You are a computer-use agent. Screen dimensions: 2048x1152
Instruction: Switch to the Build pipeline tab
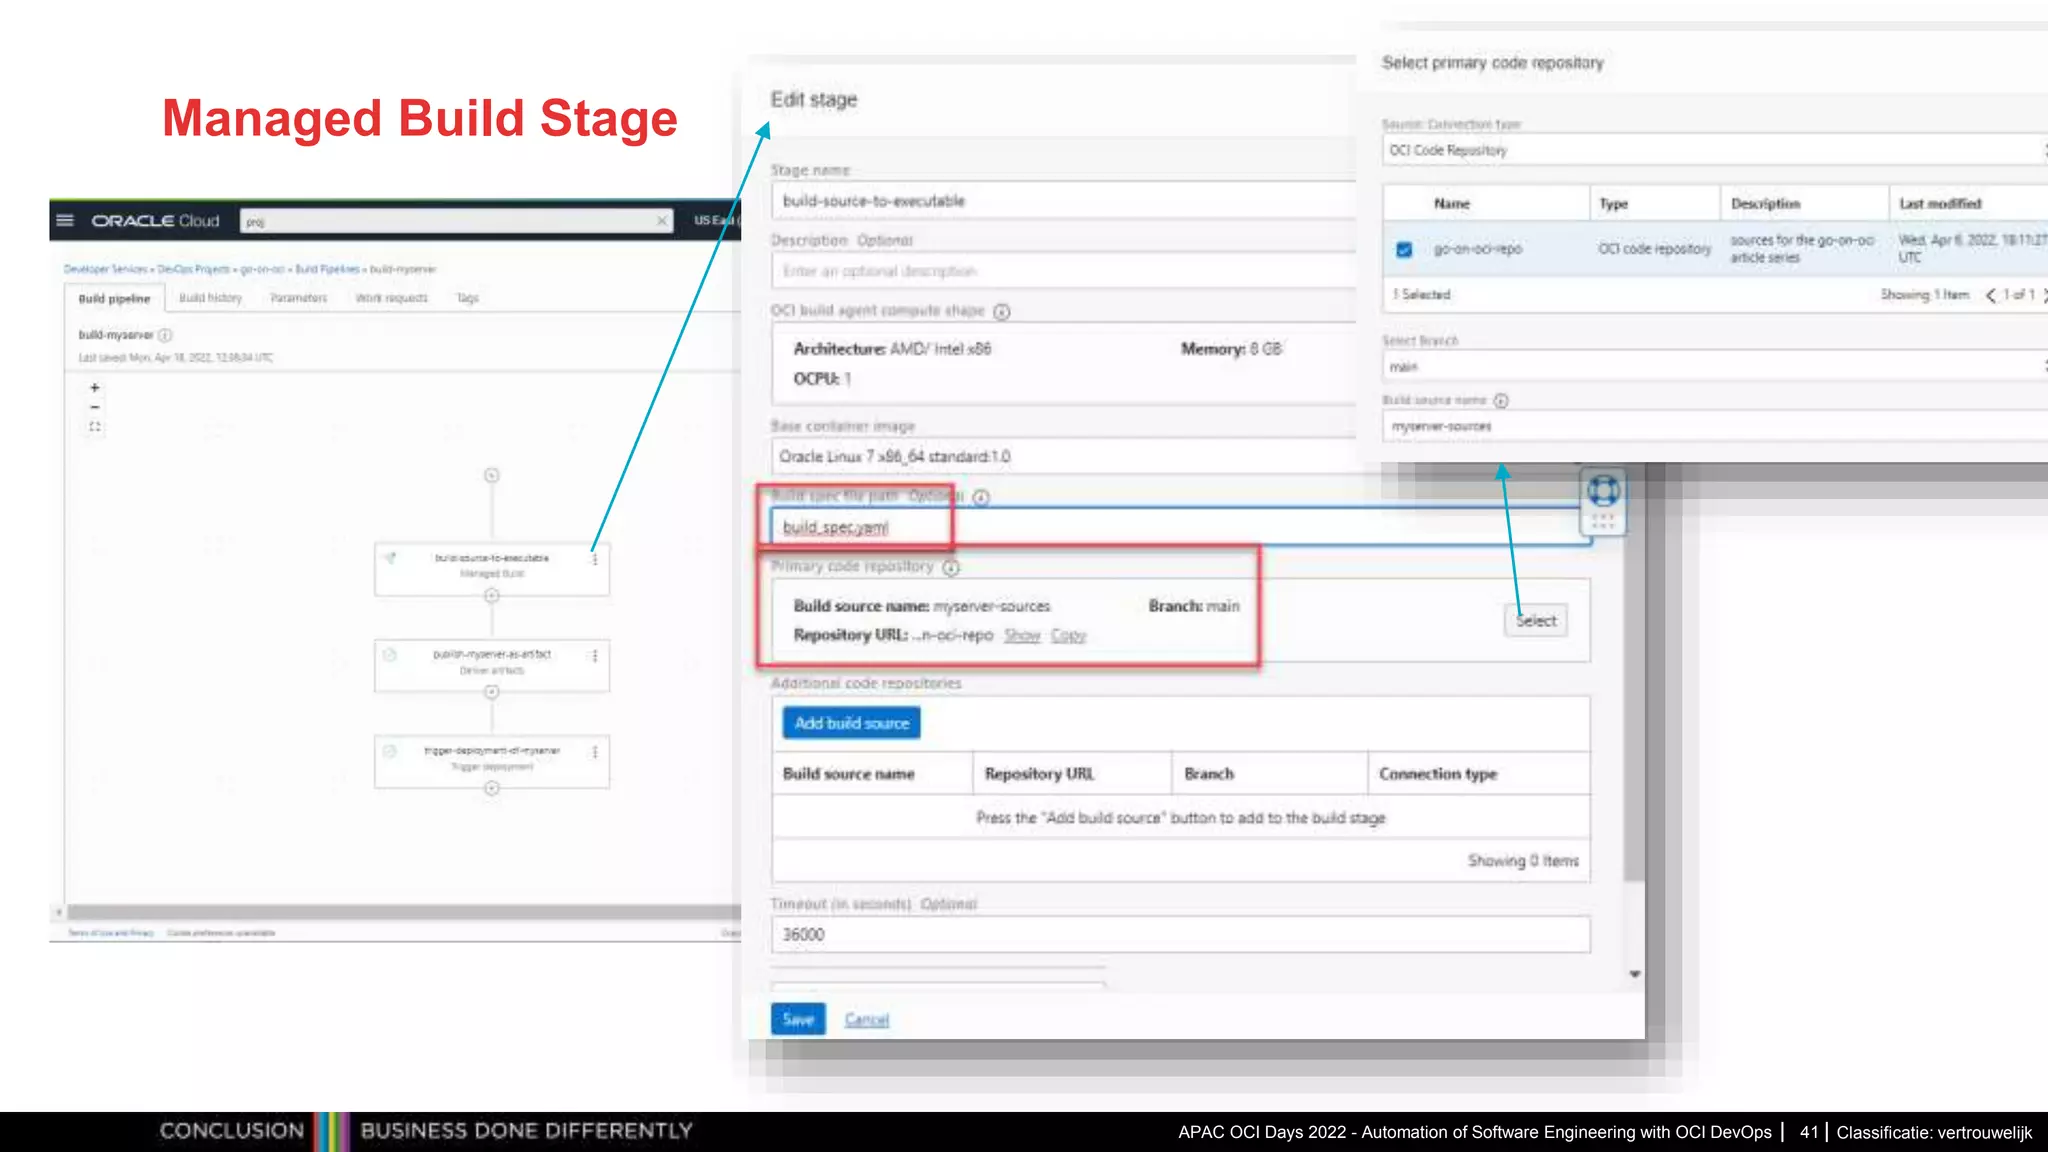click(114, 298)
